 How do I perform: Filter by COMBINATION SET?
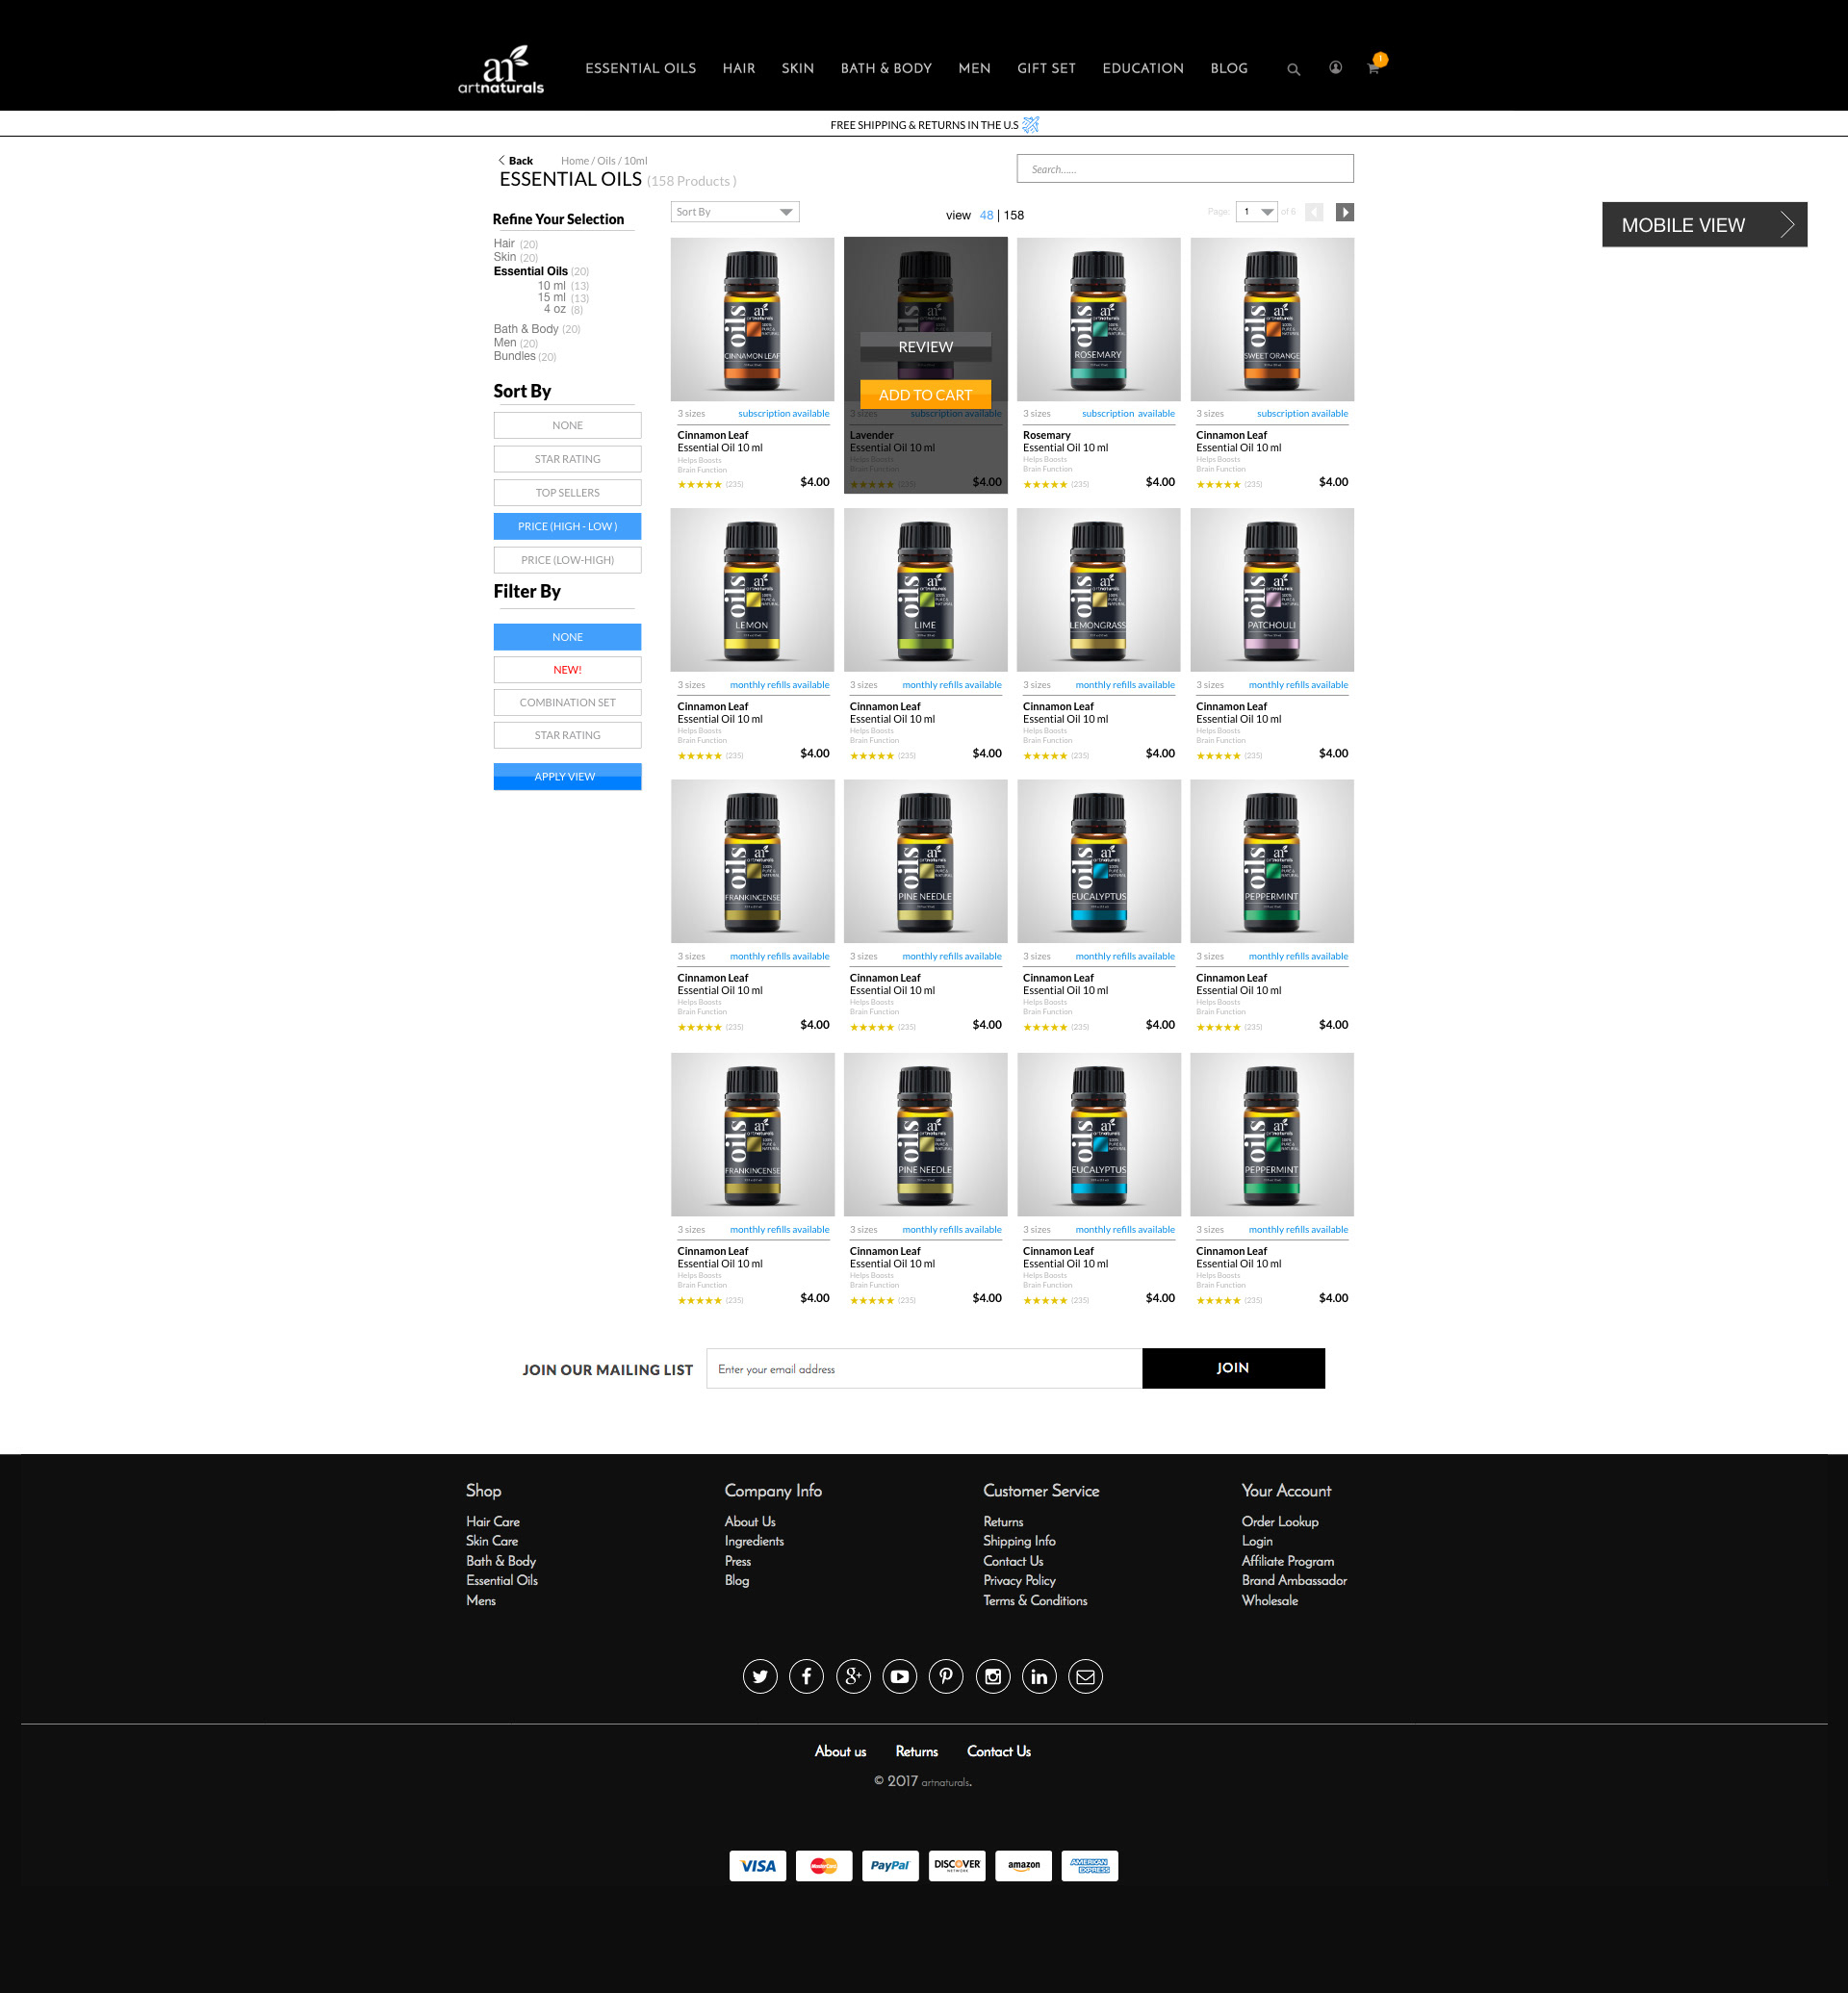click(567, 702)
